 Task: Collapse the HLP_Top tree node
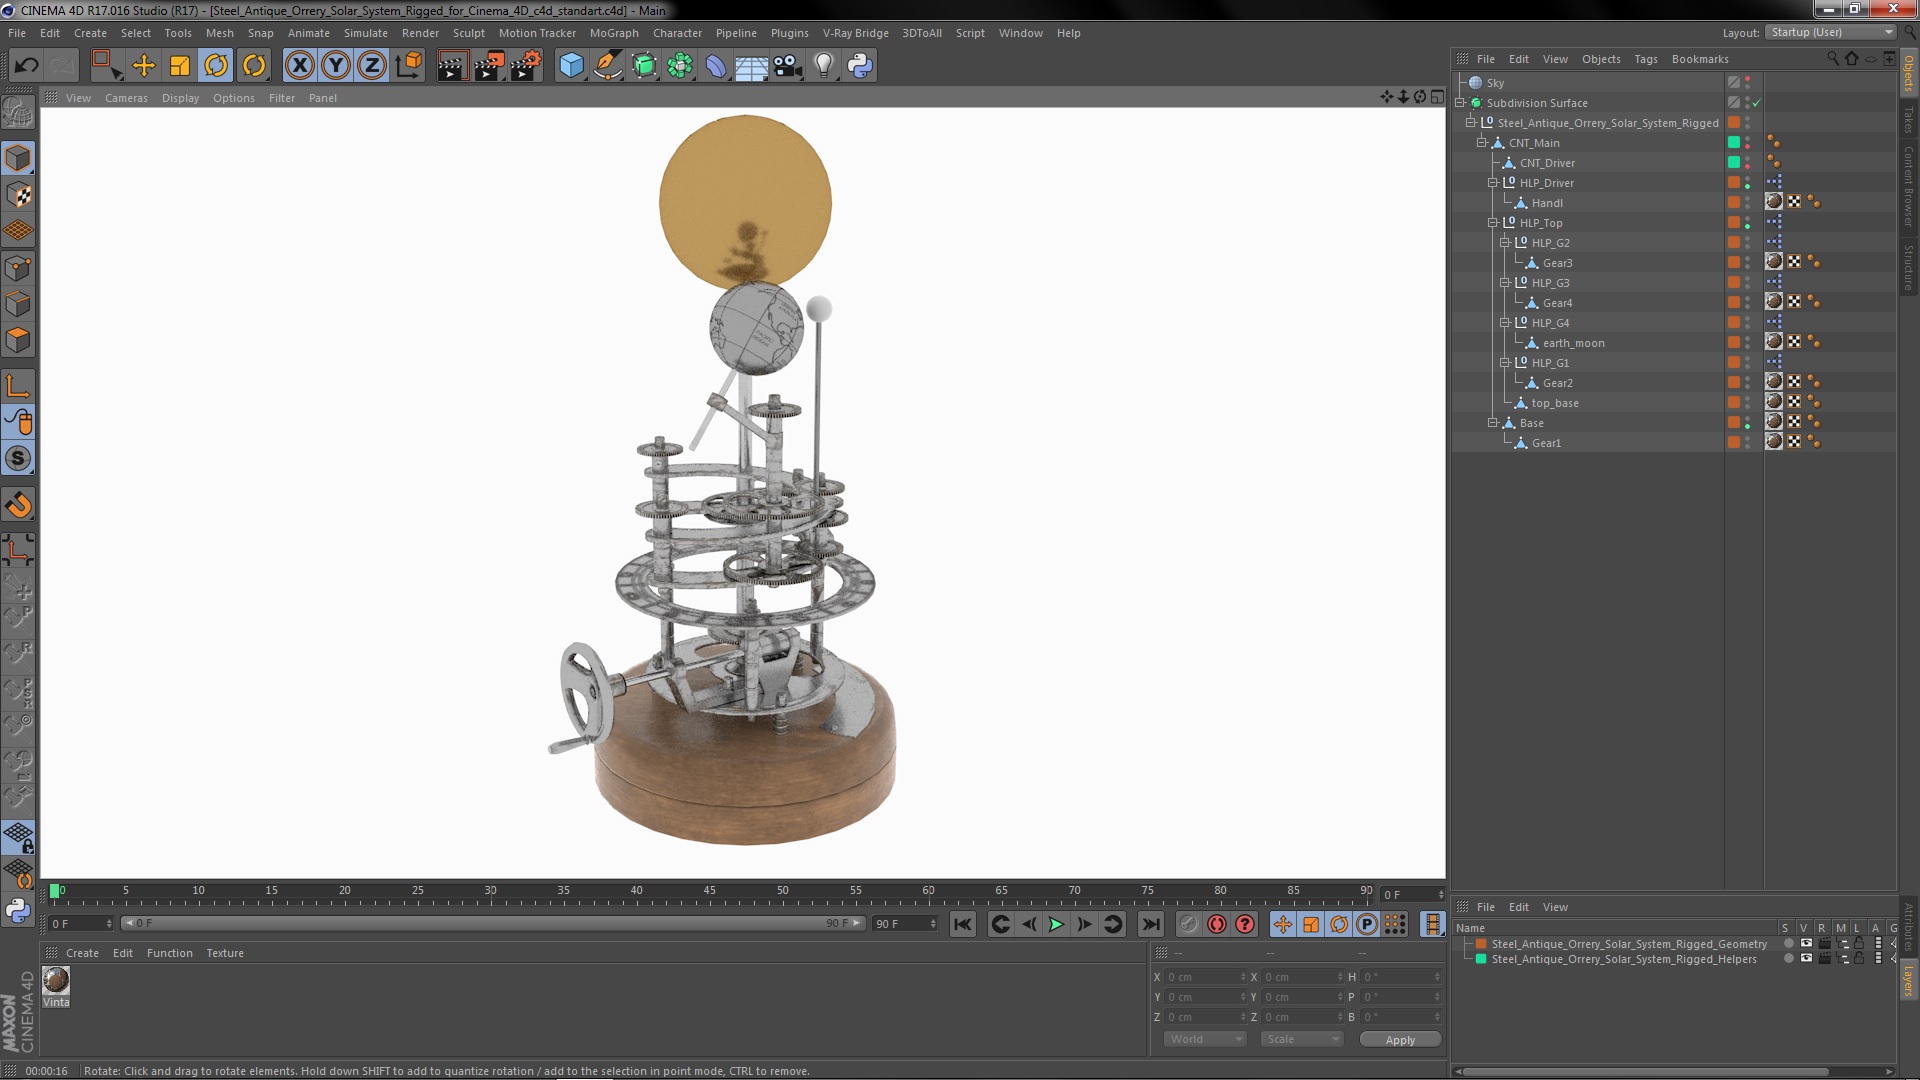tap(1493, 223)
